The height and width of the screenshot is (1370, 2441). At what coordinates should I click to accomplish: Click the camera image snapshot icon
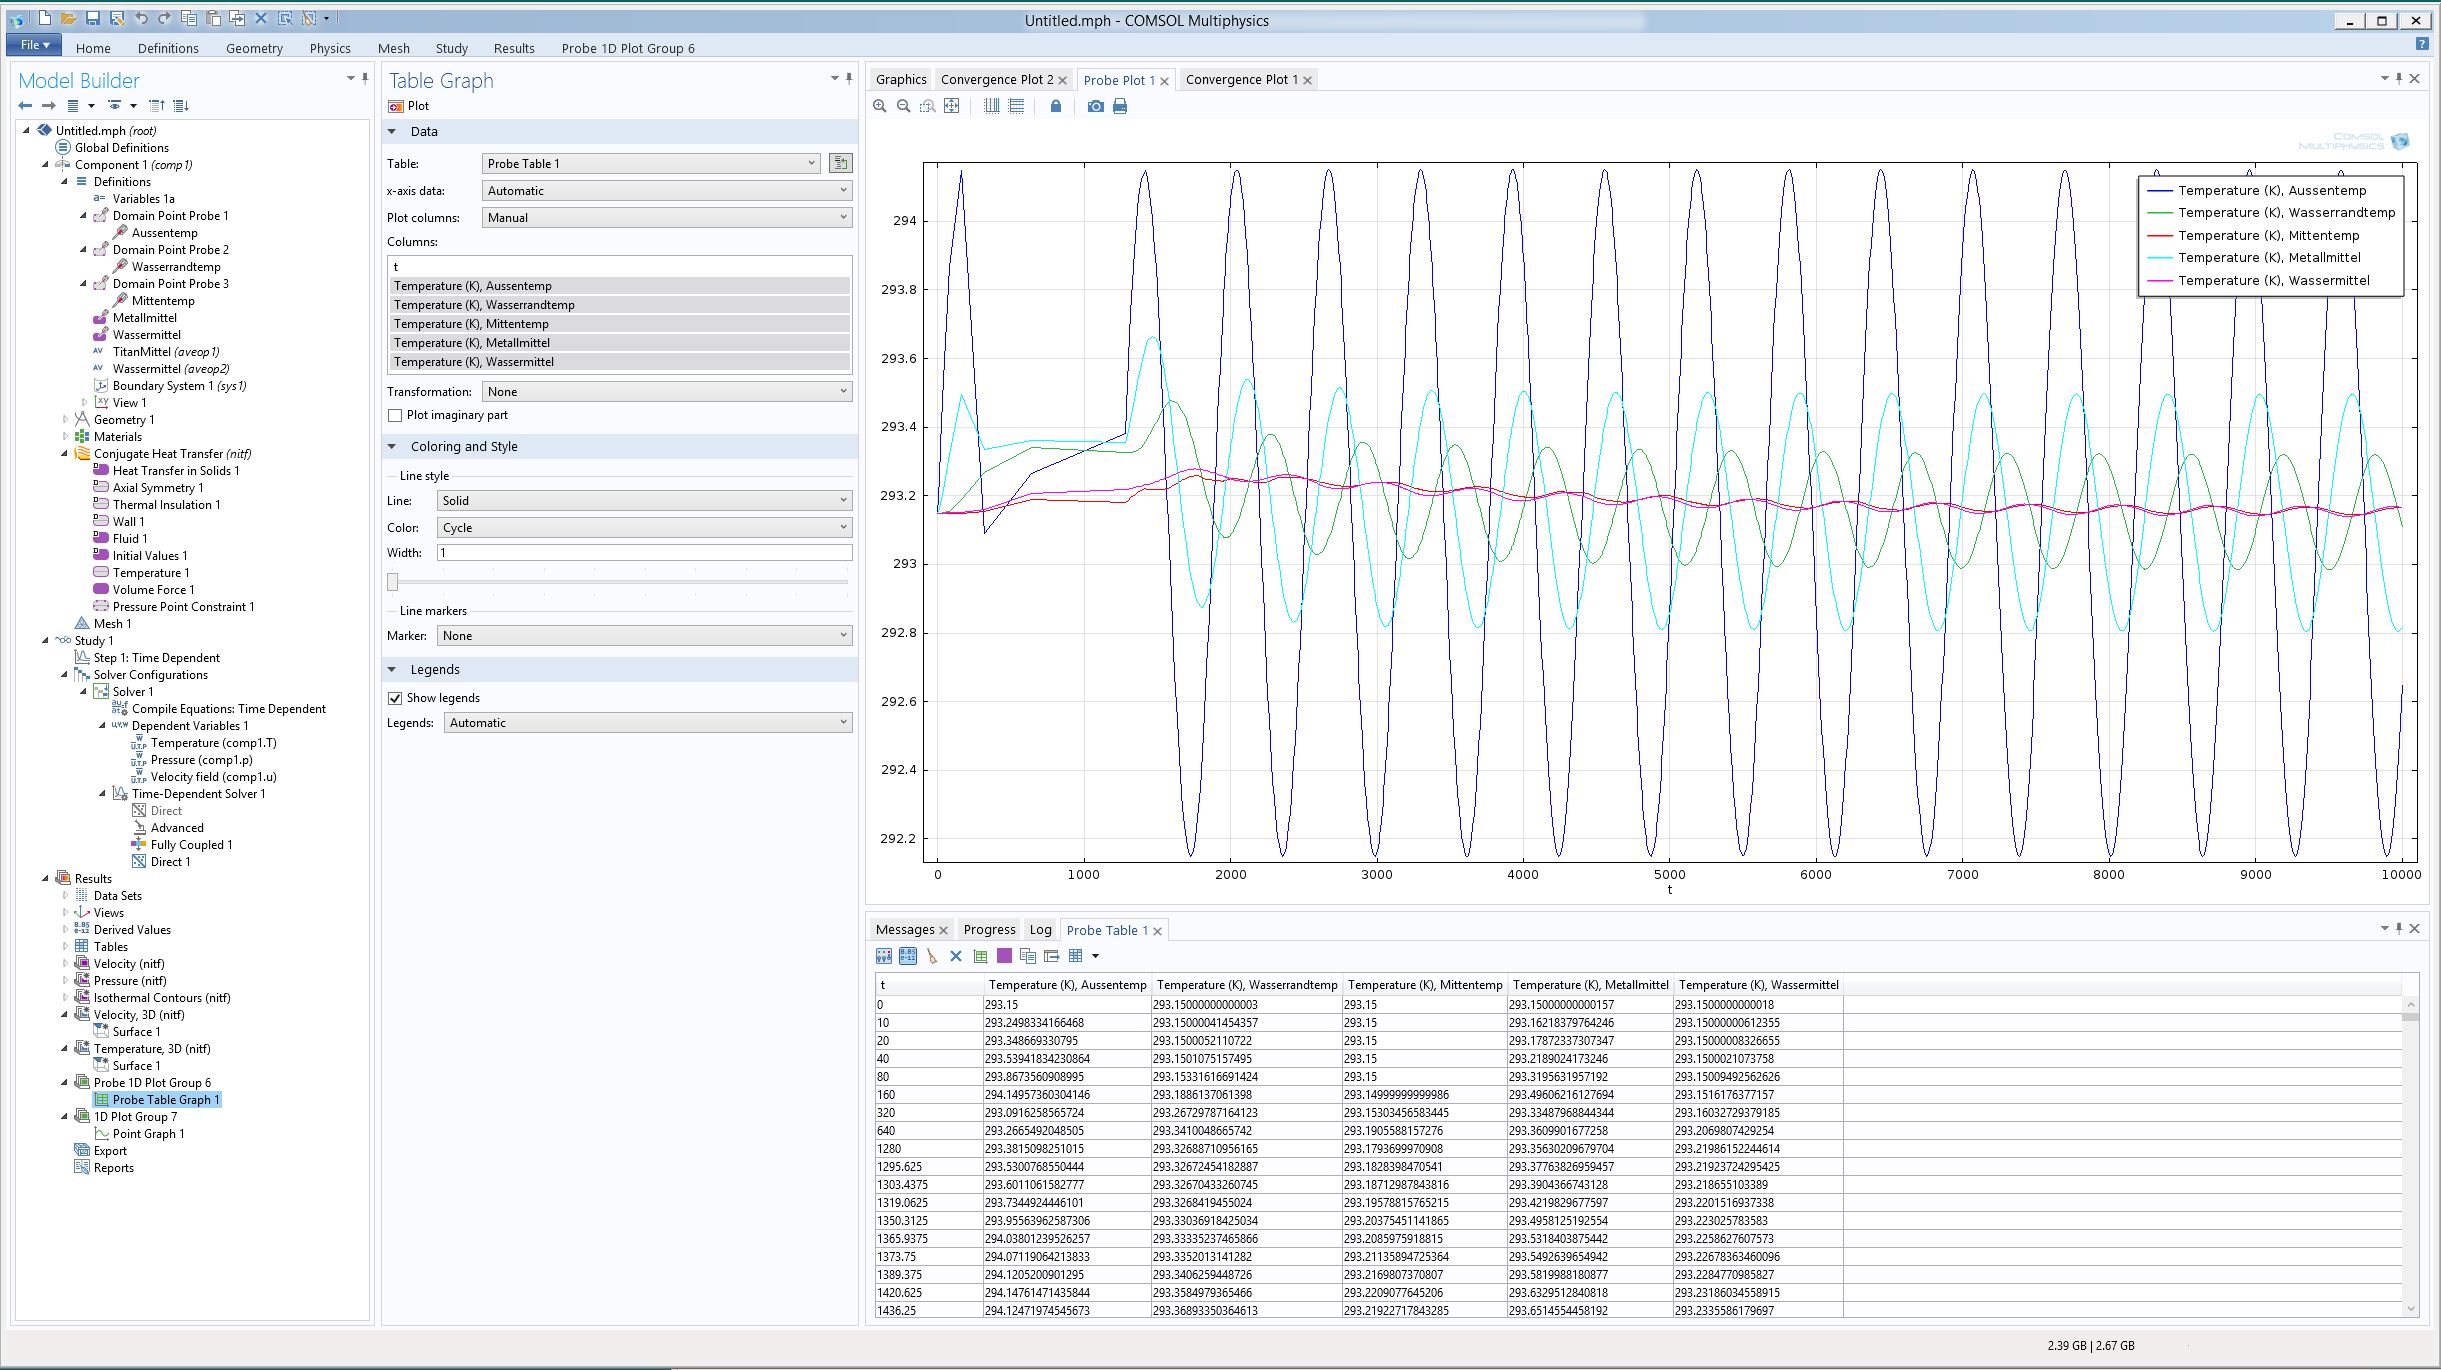1095,106
